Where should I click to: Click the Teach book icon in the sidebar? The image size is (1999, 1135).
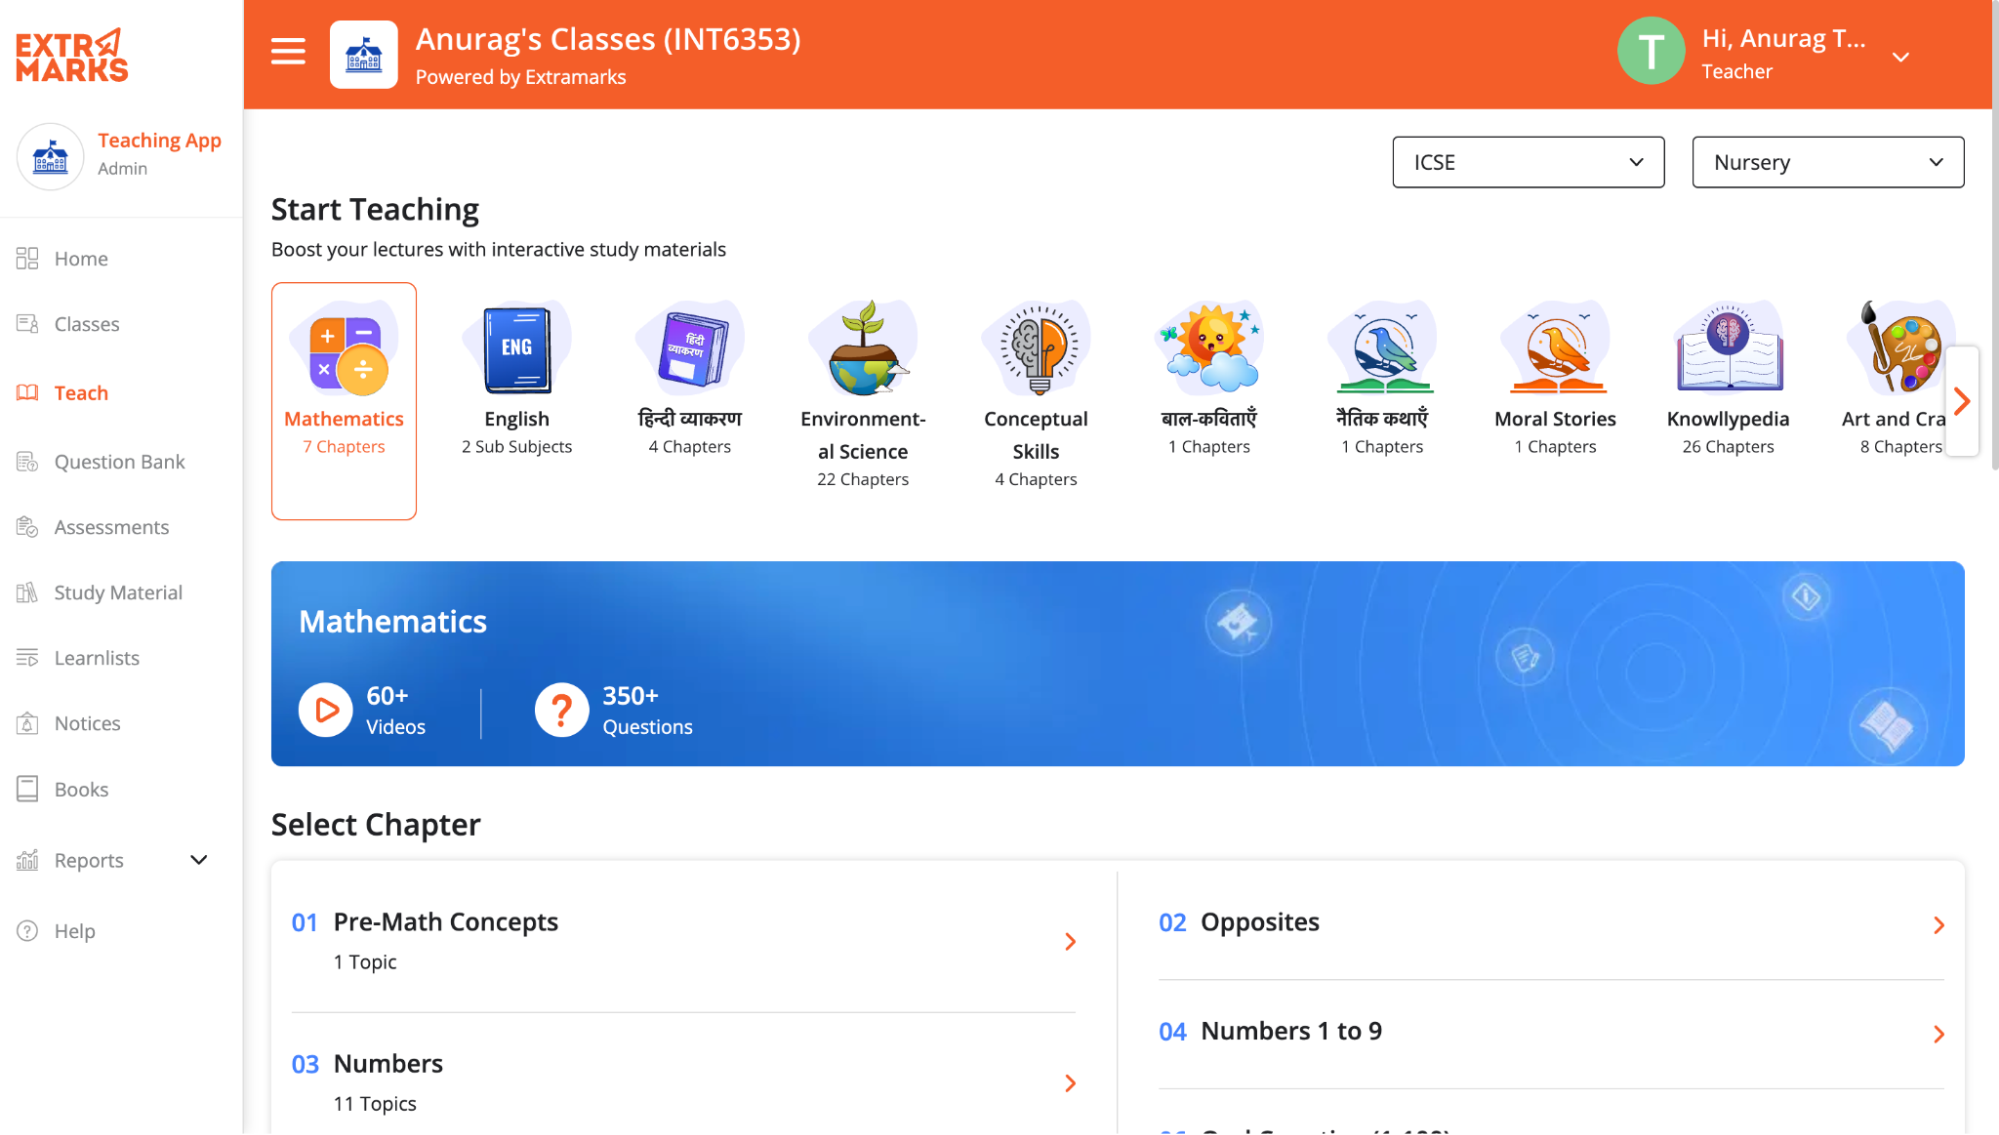click(27, 393)
